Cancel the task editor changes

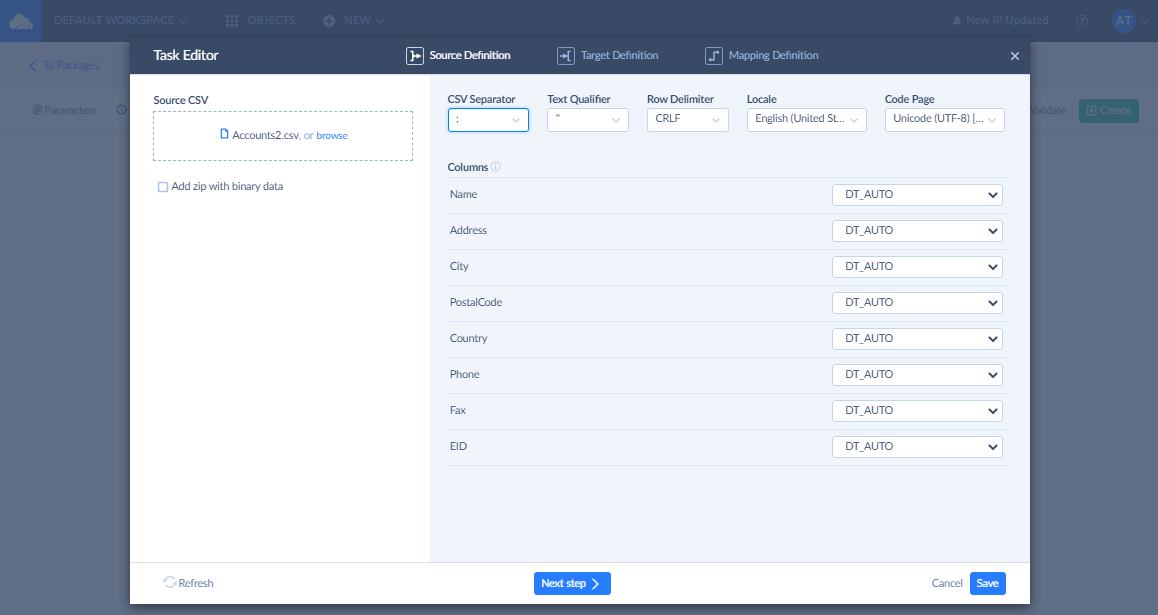pos(946,583)
